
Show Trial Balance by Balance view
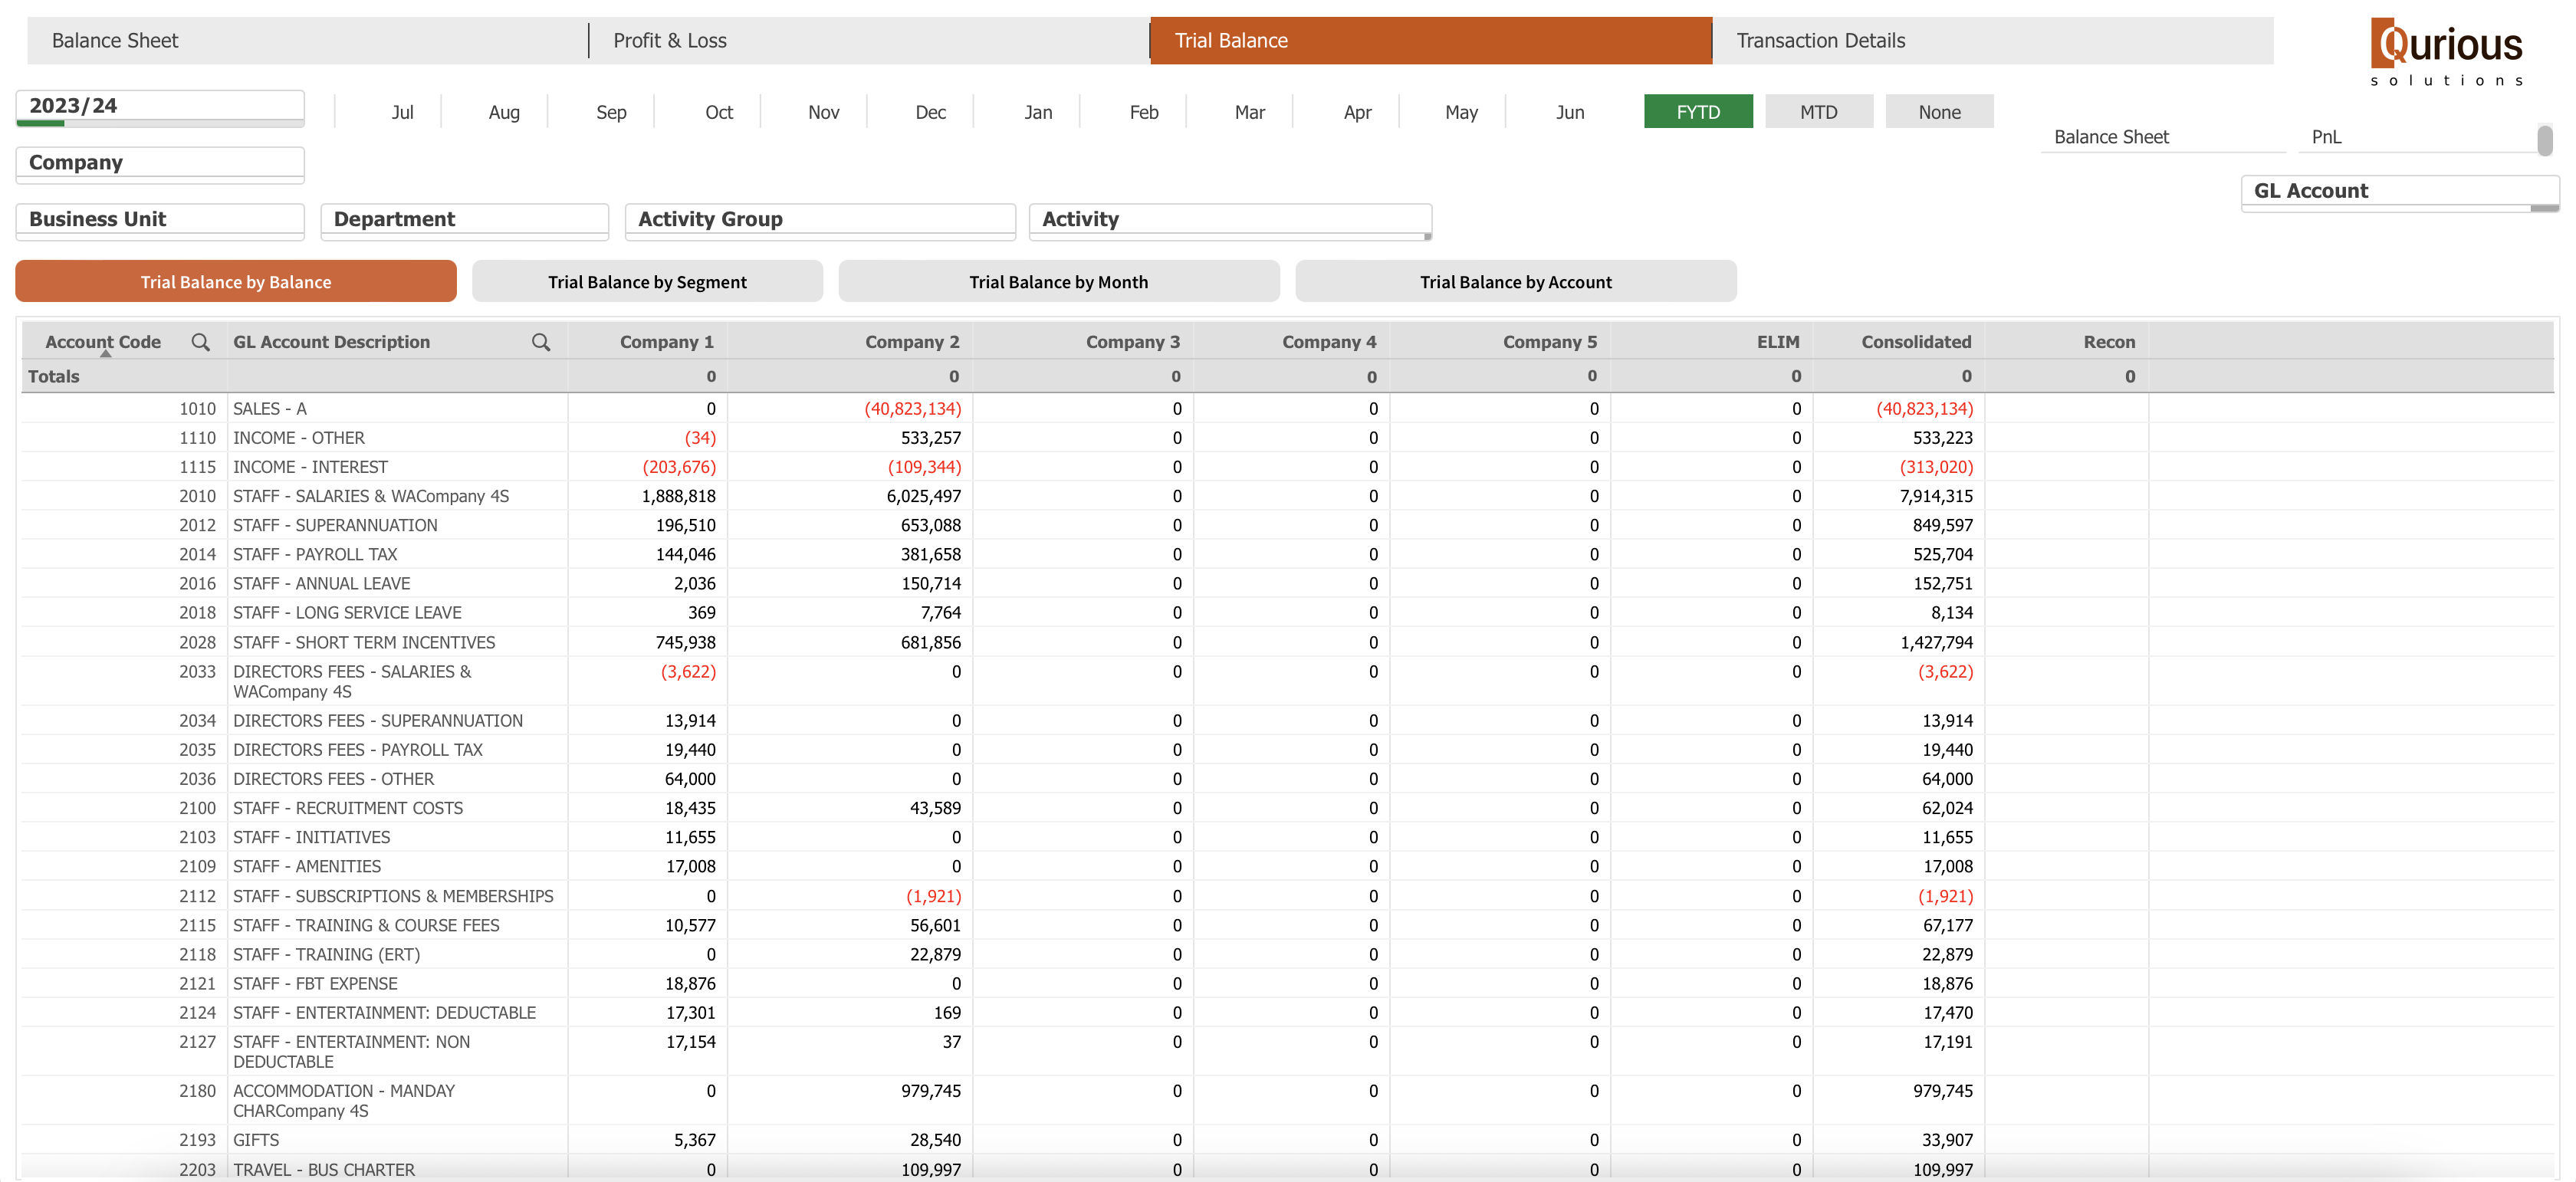click(x=236, y=282)
